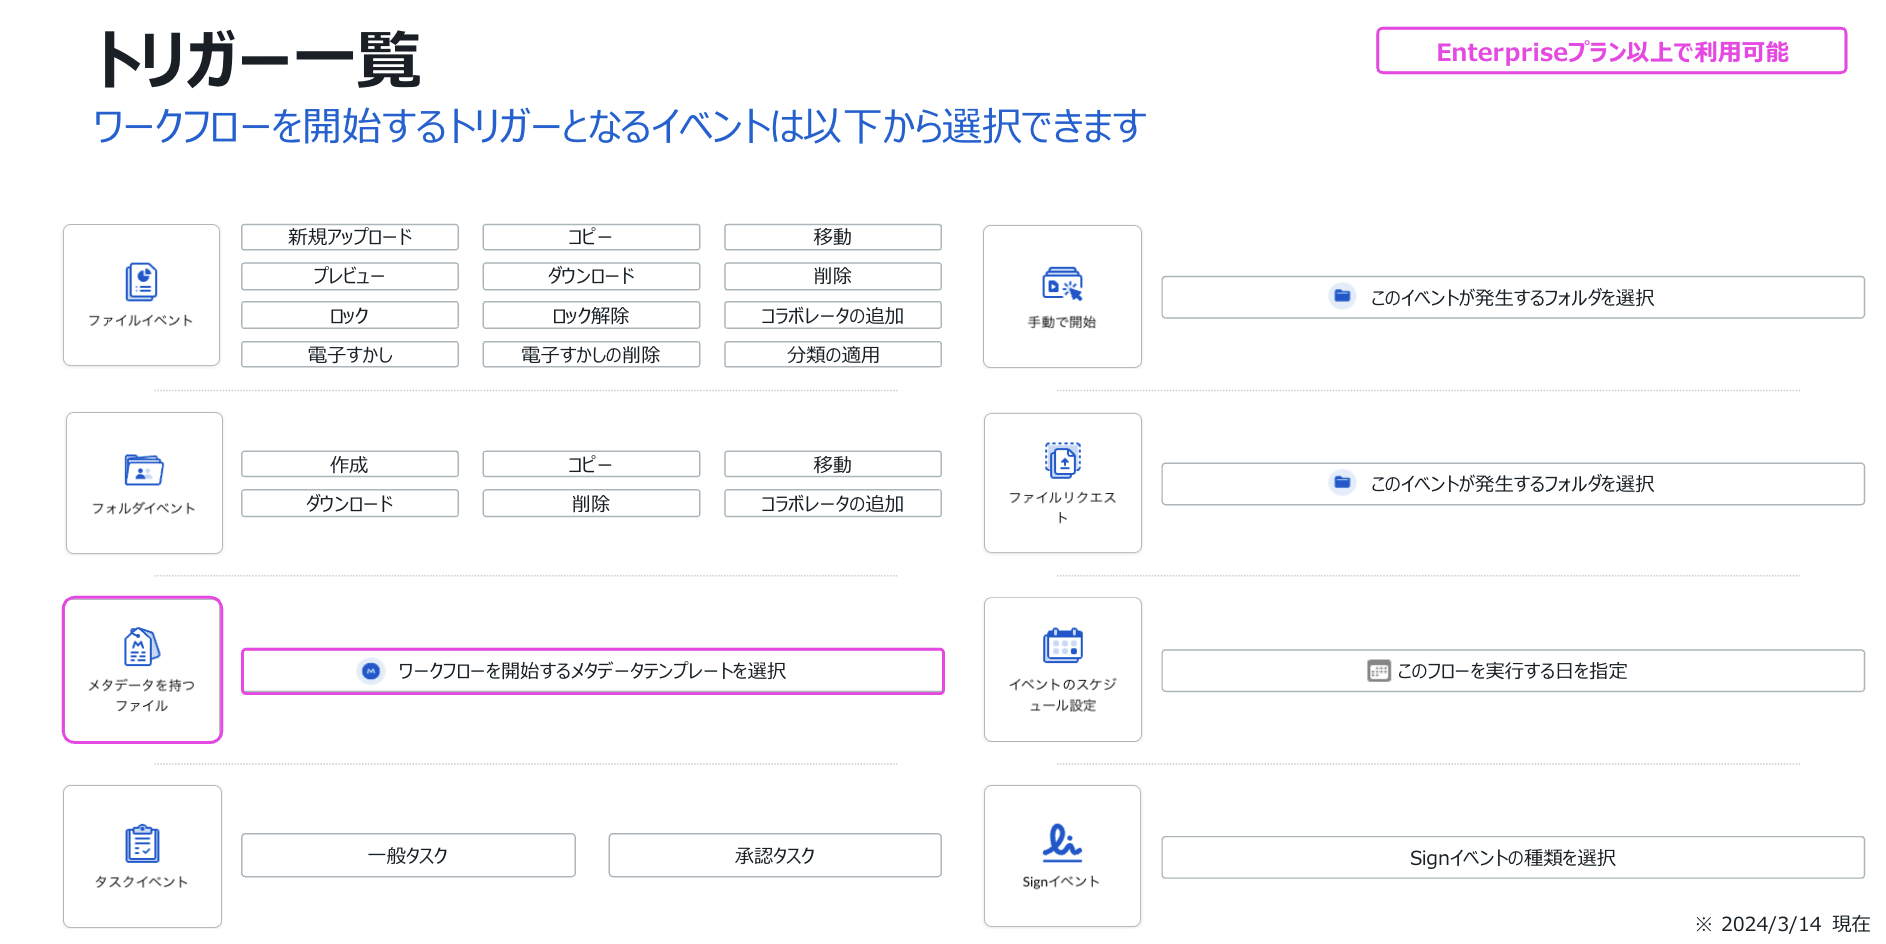Choose the 分類の適用 file event

coord(833,355)
